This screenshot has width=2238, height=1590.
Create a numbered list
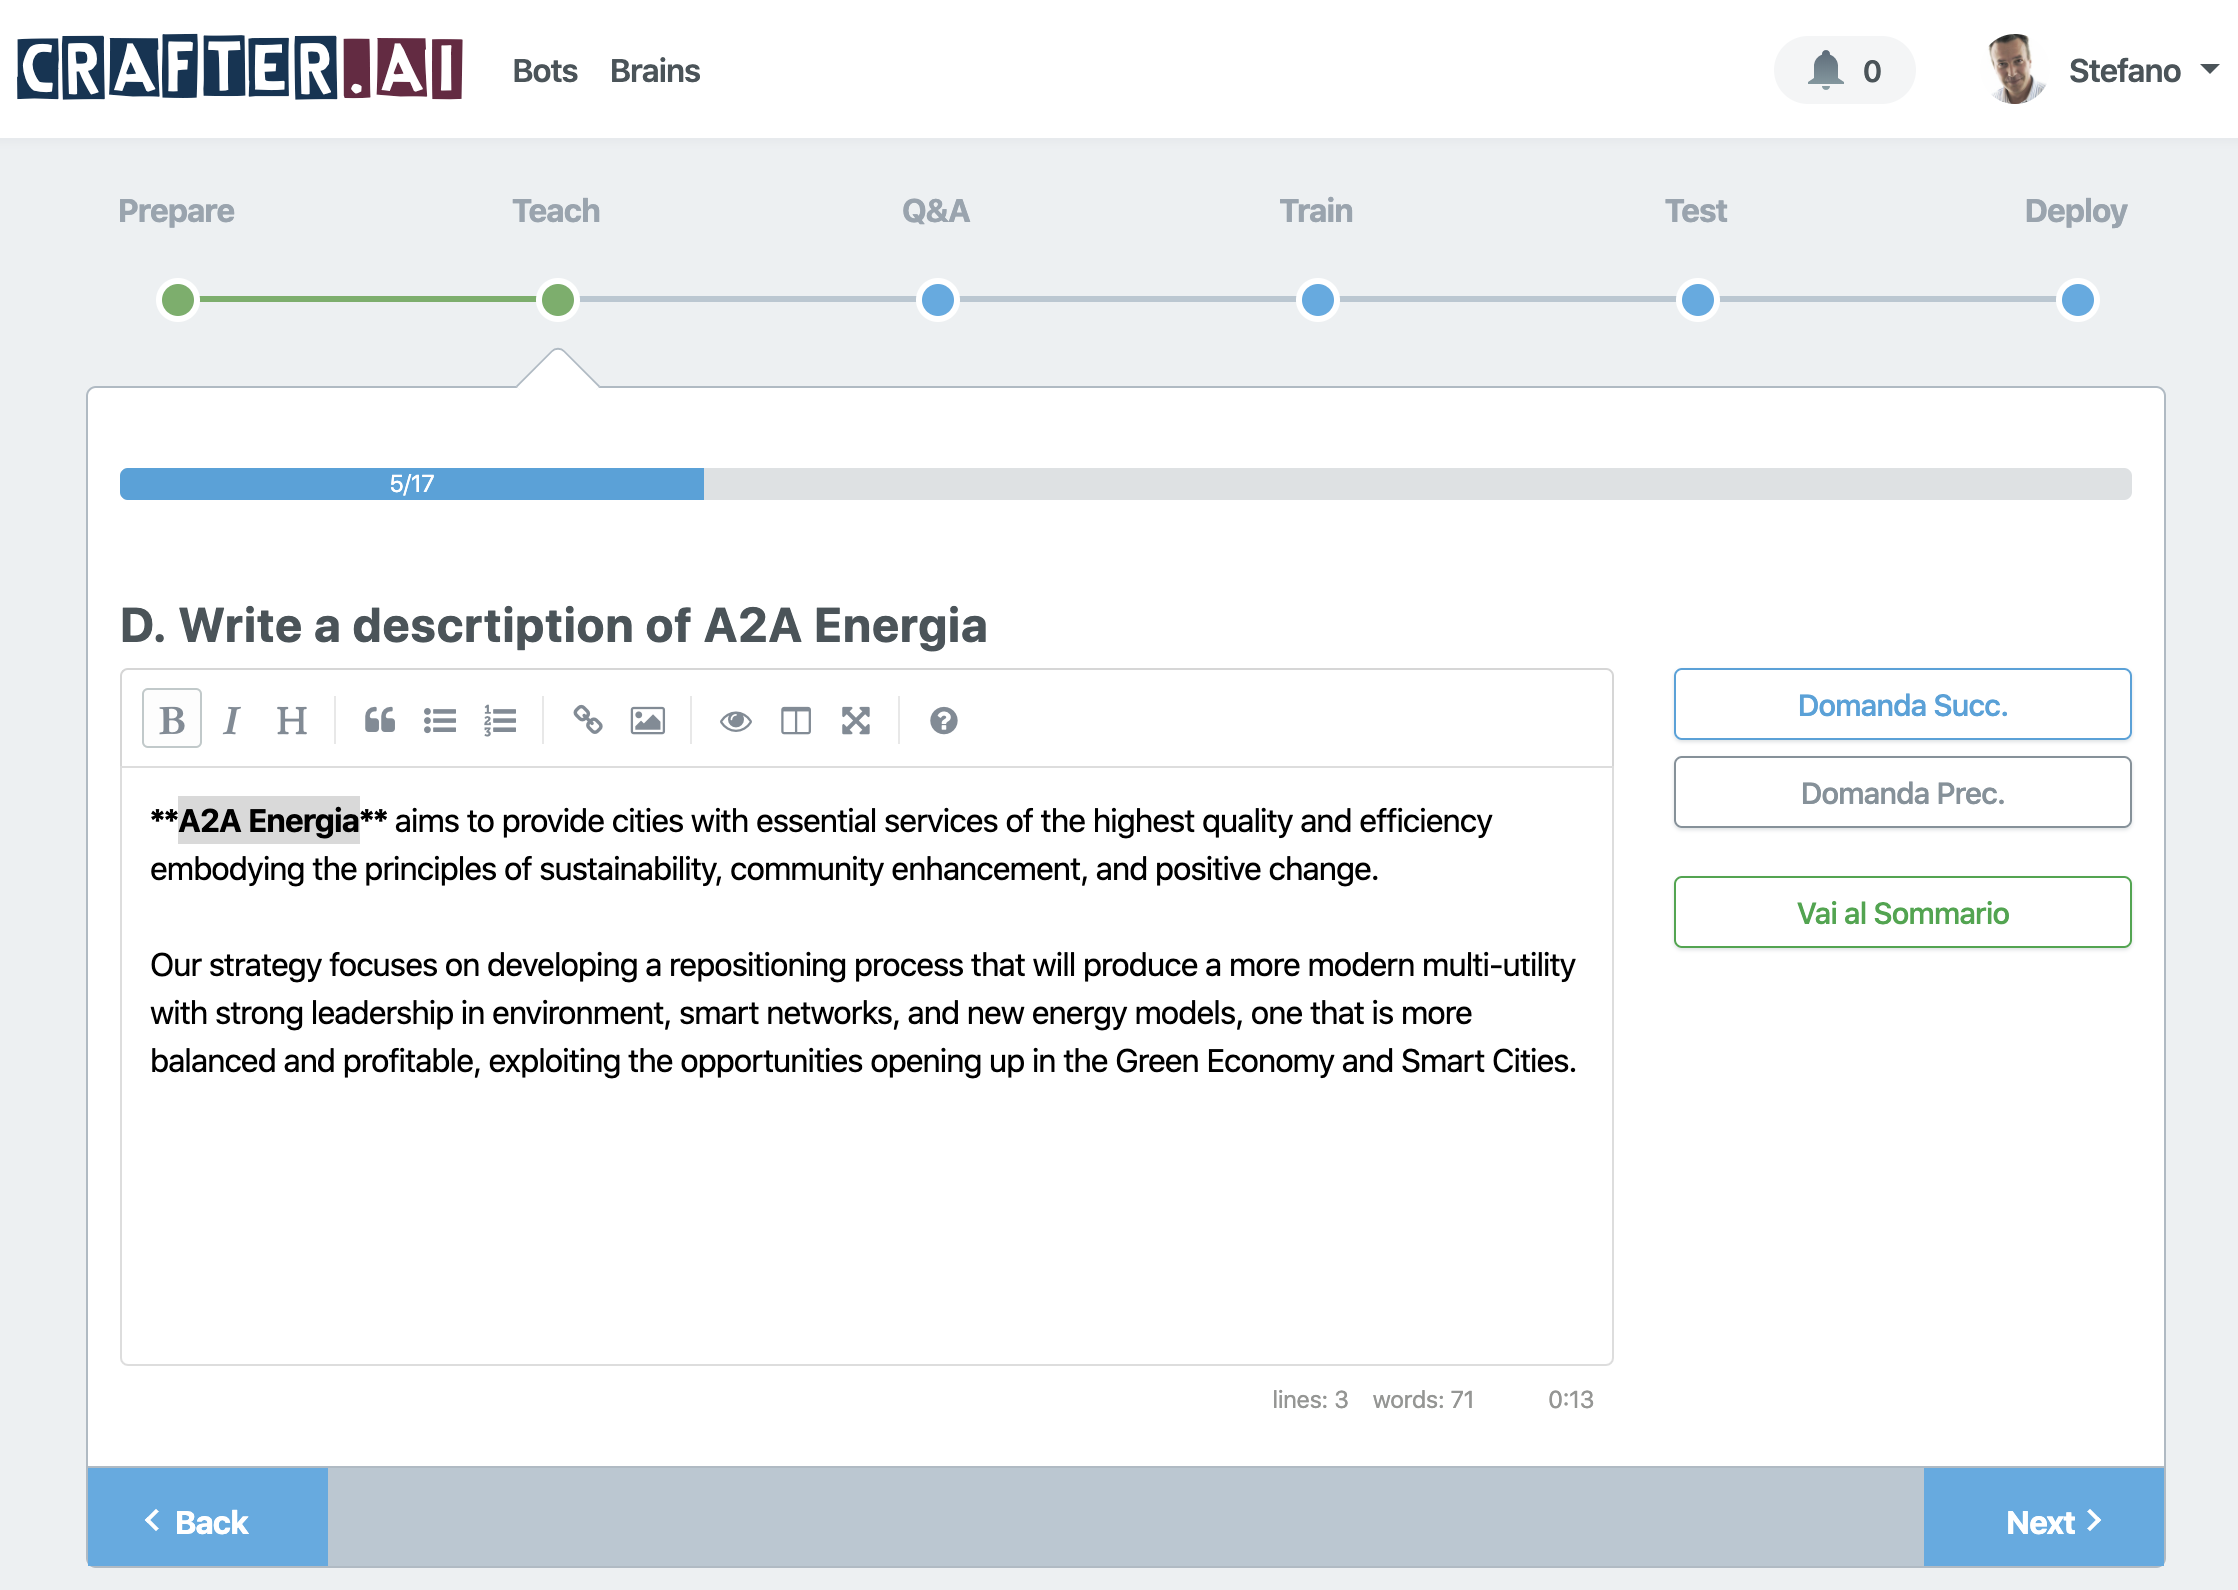500,719
